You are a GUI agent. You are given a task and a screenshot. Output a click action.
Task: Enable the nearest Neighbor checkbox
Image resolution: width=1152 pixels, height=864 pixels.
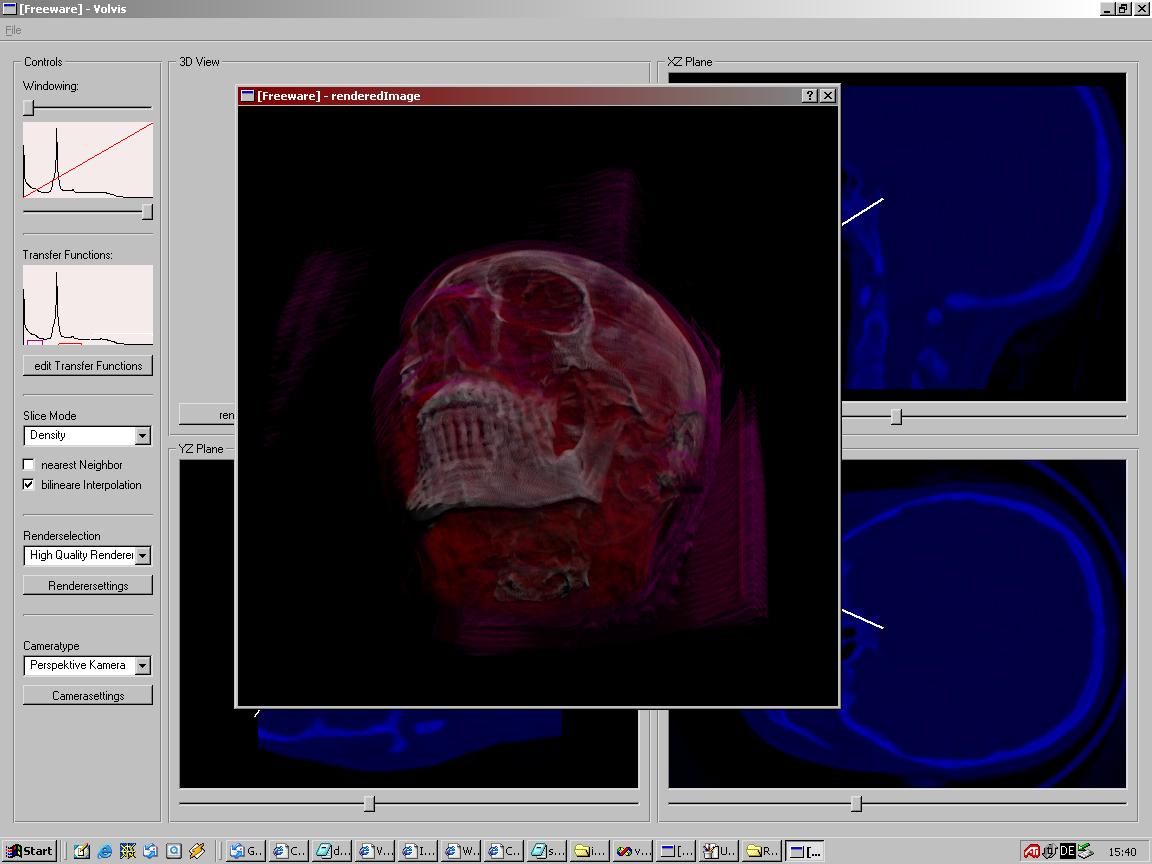tap(29, 465)
